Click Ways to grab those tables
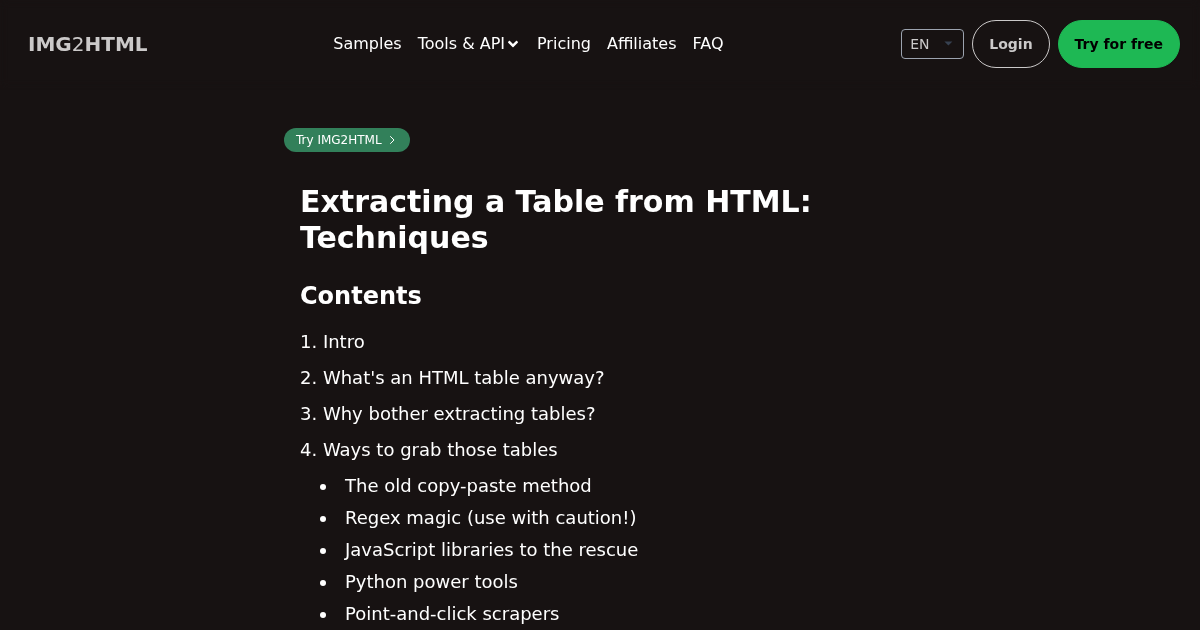 [441, 450]
